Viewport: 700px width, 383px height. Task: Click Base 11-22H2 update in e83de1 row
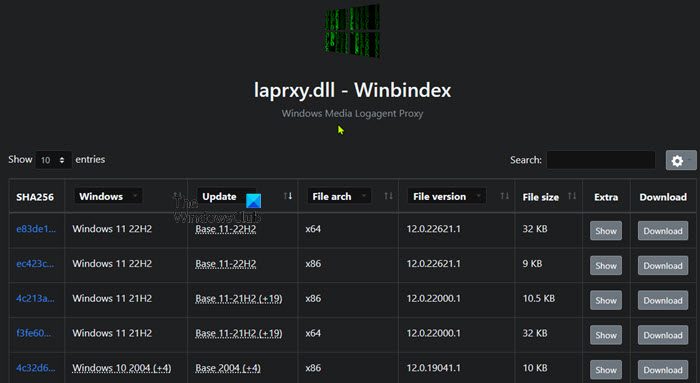226,229
